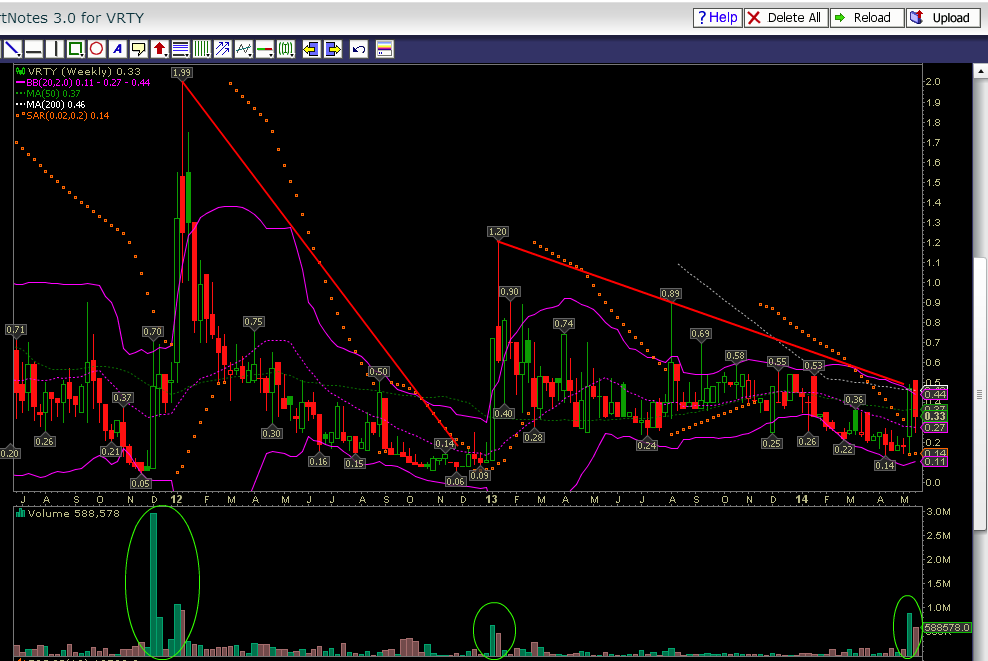Image resolution: width=988 pixels, height=661 pixels.
Task: Click the 1.99 peak price label
Action: [181, 72]
